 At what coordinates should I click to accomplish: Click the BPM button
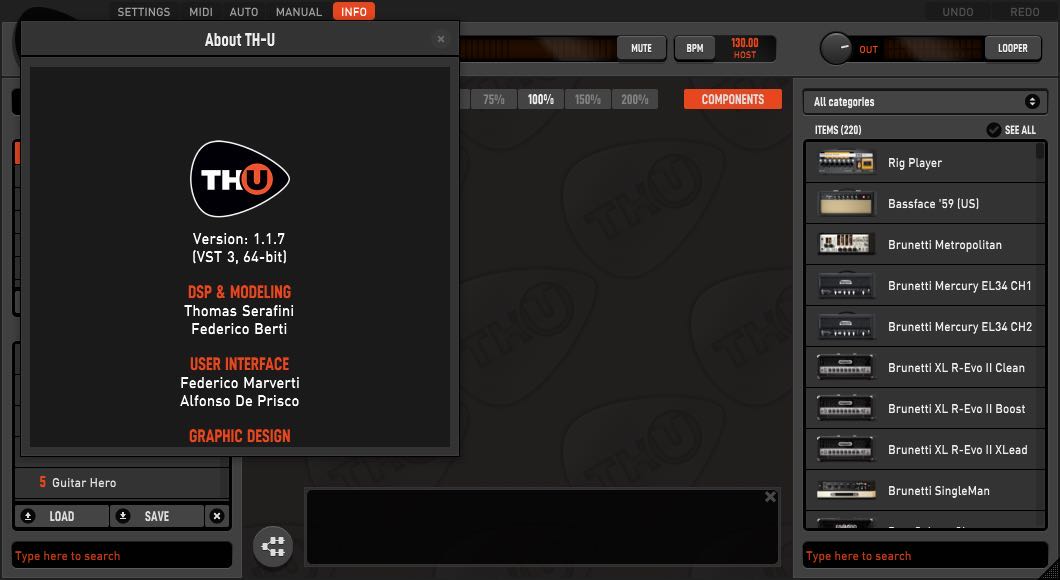(694, 48)
